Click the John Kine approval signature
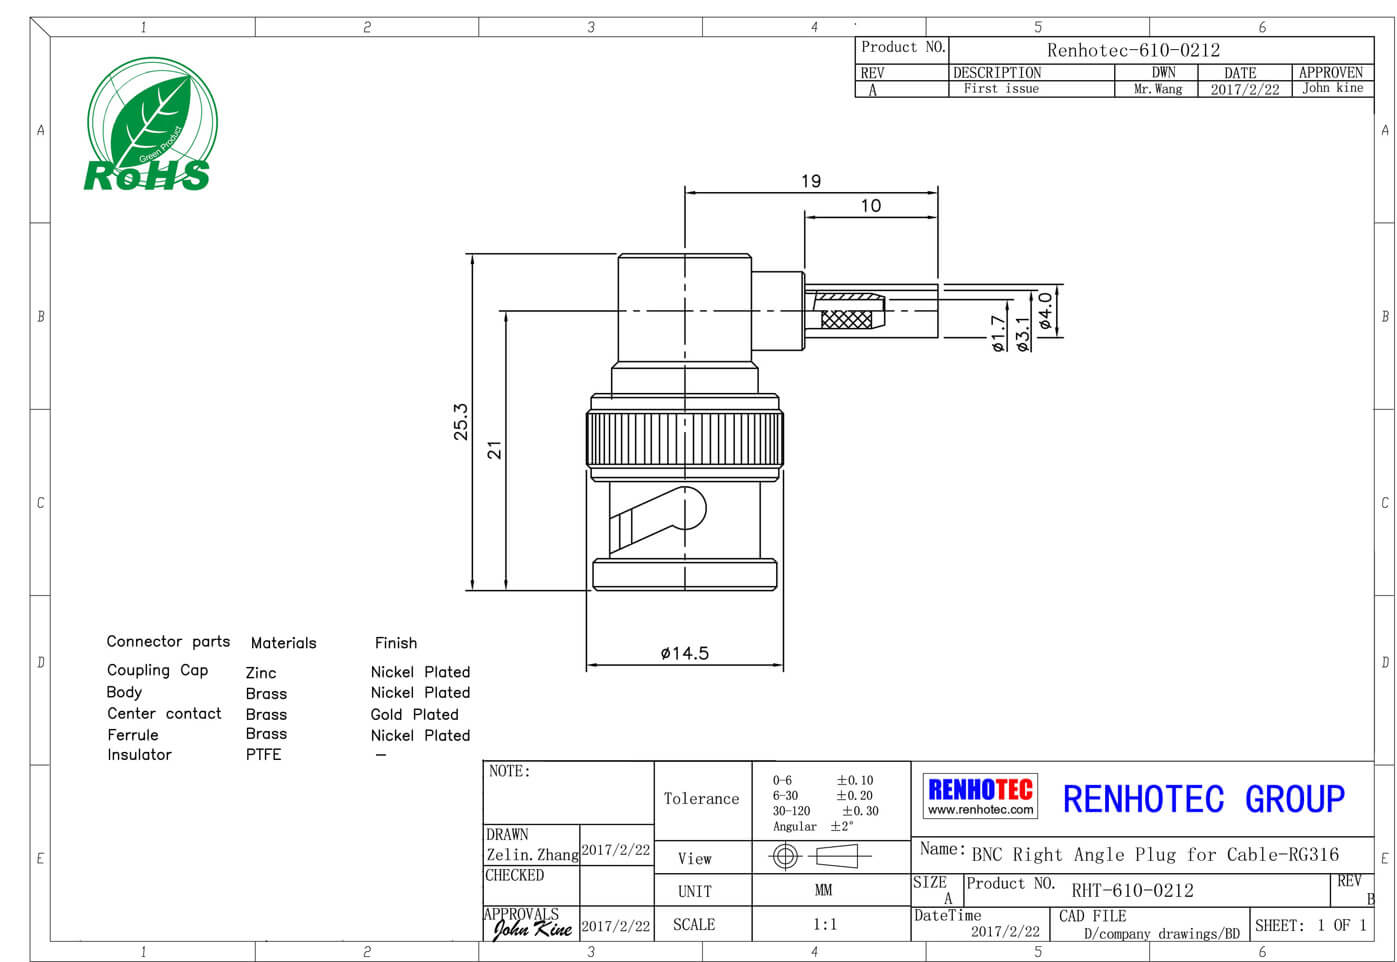 [531, 929]
